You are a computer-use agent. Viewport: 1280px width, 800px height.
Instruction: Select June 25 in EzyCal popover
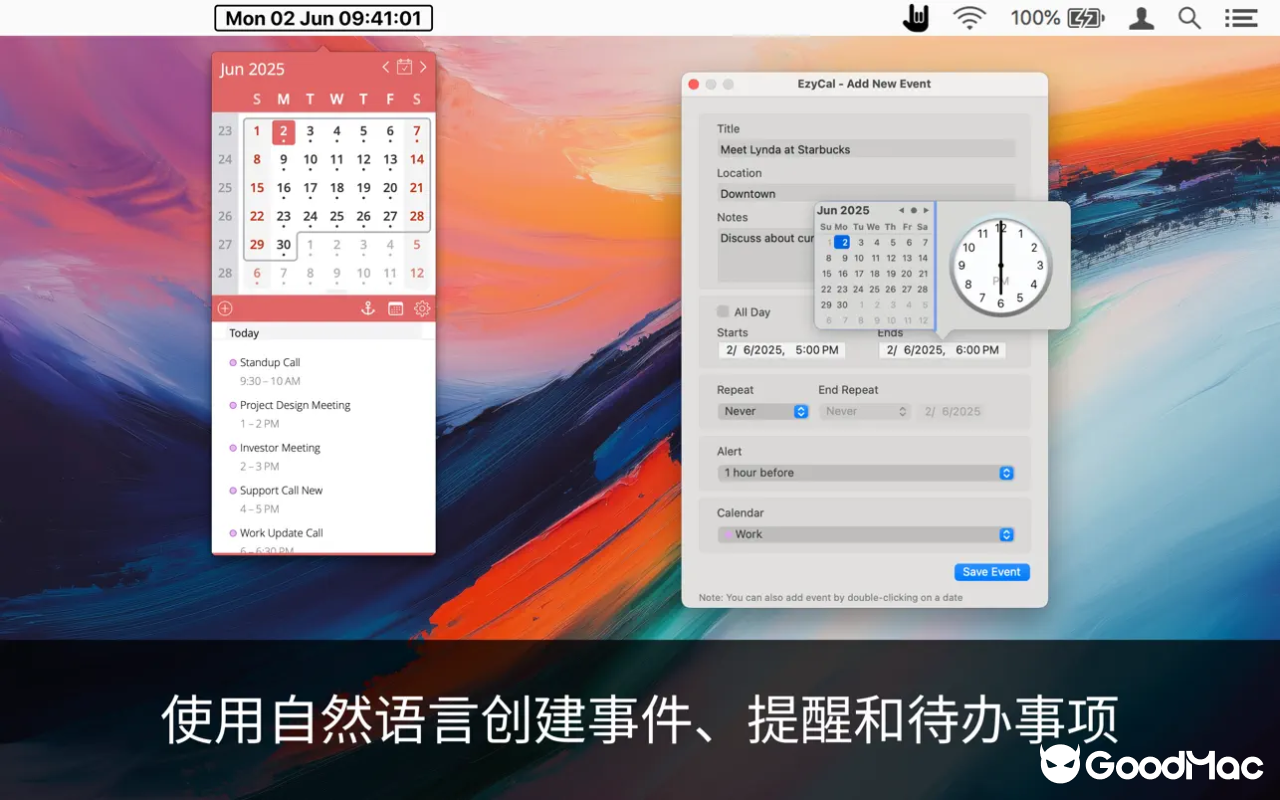pyautogui.click(x=337, y=216)
